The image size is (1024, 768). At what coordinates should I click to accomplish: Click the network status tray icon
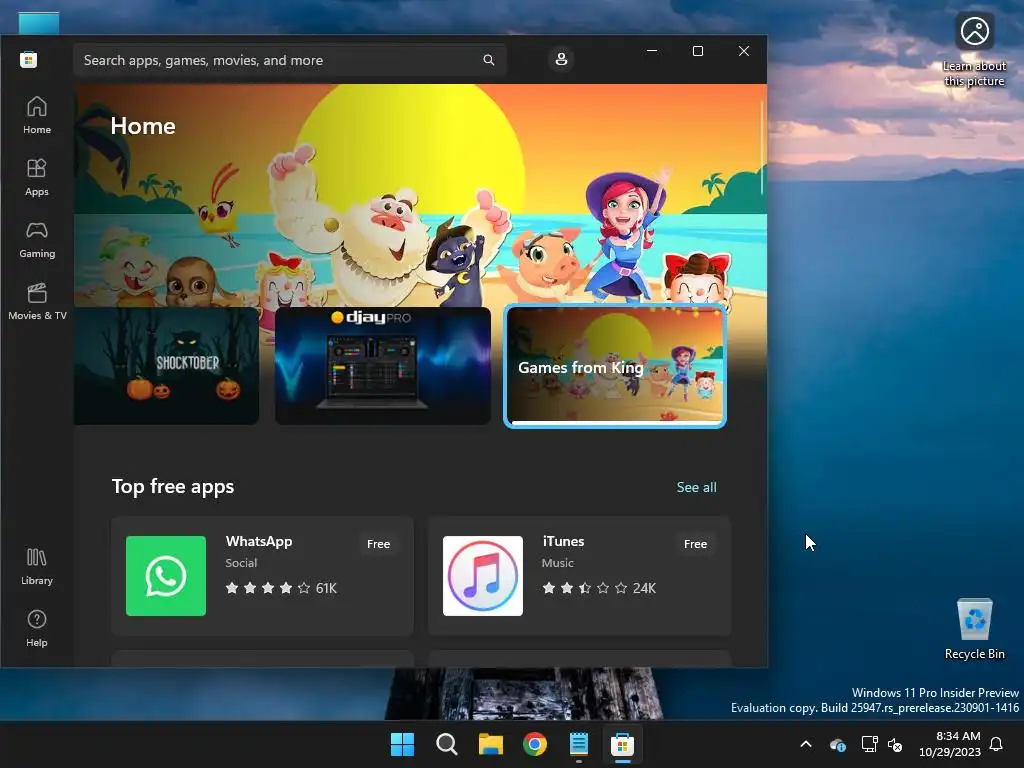point(869,744)
